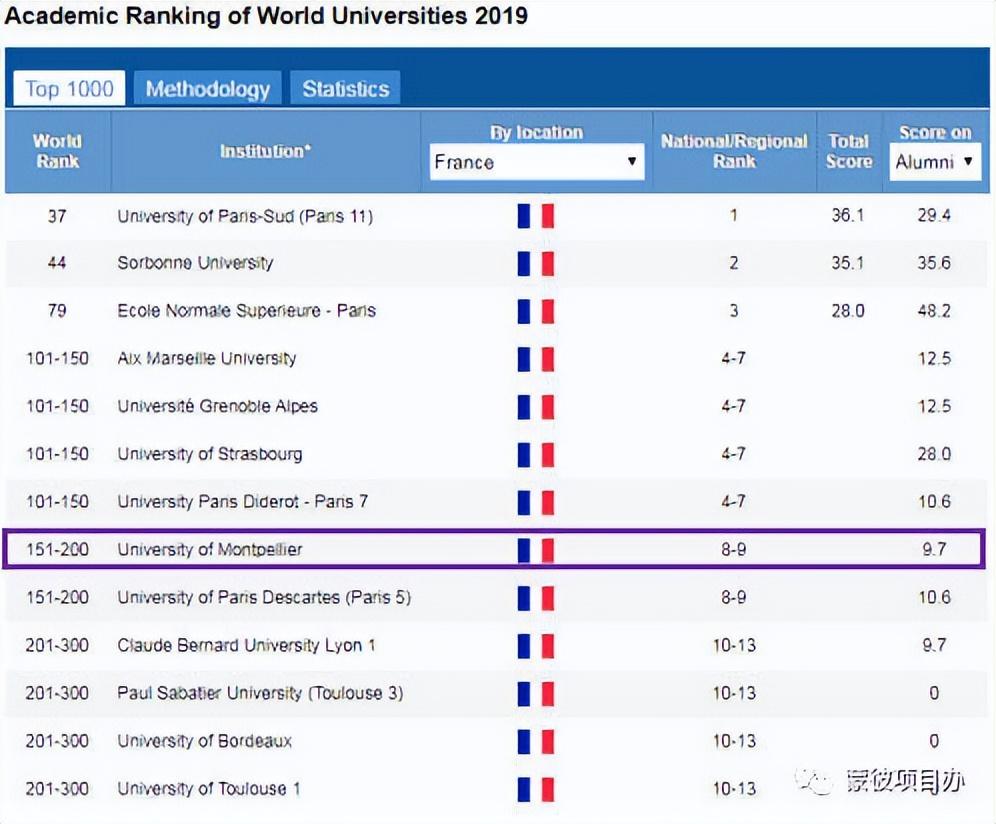Select alumni score 35.6 cell
The image size is (996, 824).
click(x=934, y=263)
